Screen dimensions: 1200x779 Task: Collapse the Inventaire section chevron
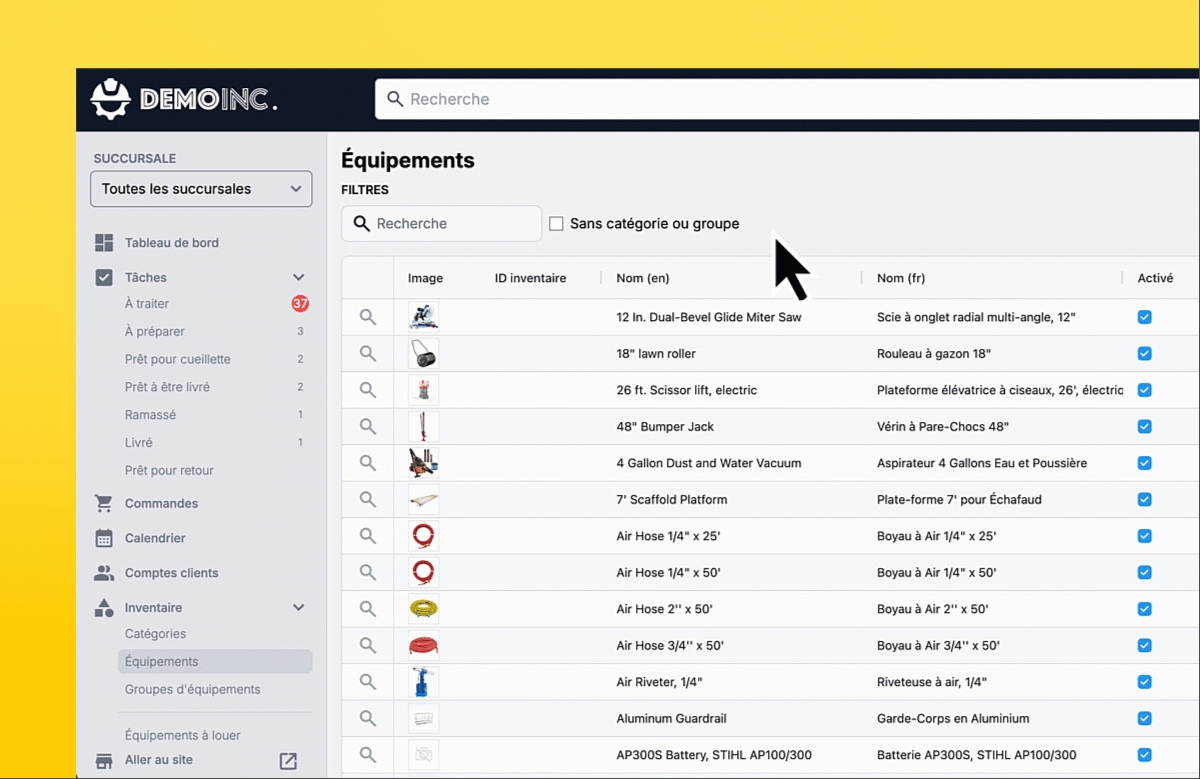pos(298,608)
